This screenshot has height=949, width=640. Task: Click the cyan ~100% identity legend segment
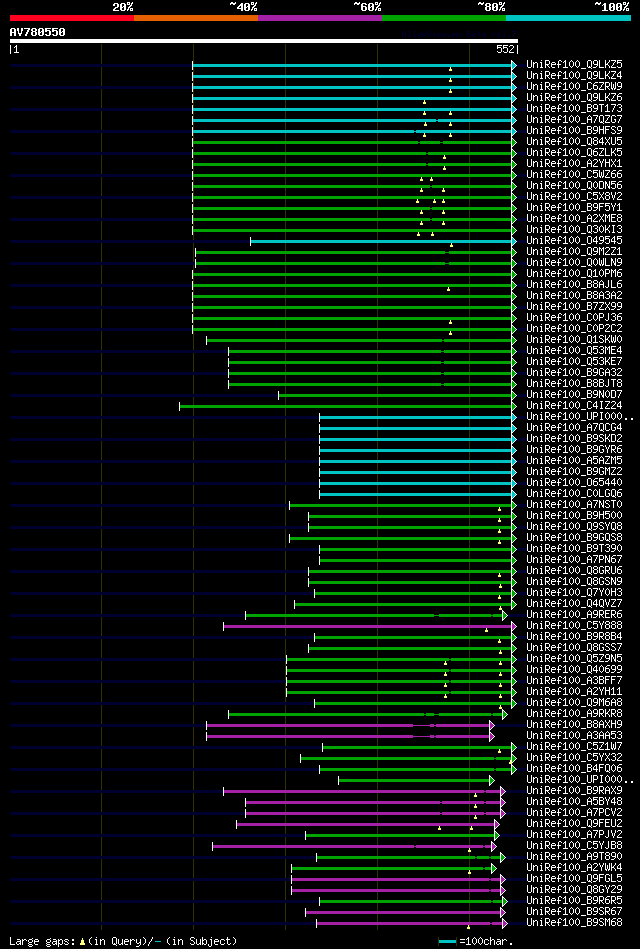(569, 18)
